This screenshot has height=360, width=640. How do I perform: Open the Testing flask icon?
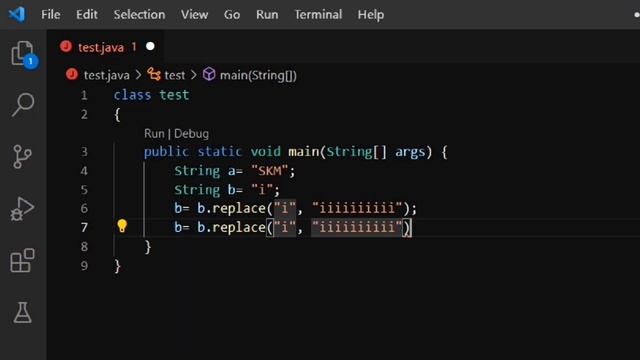(x=22, y=313)
